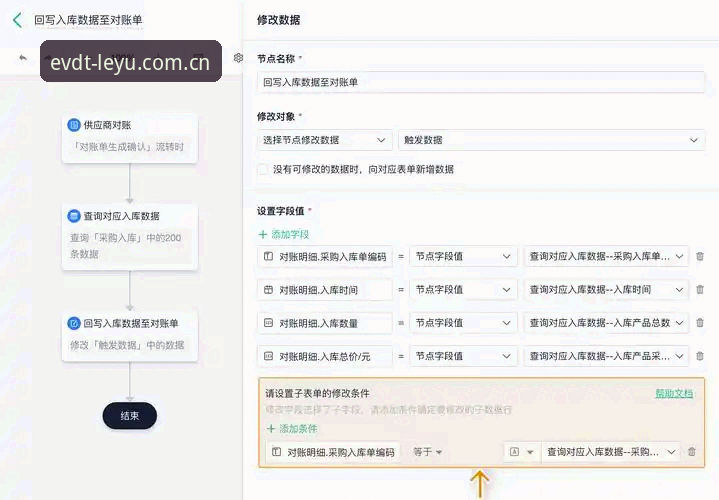The height and width of the screenshot is (500, 719).
Task: Go back using the green back arrow
Action: click(x=17, y=20)
